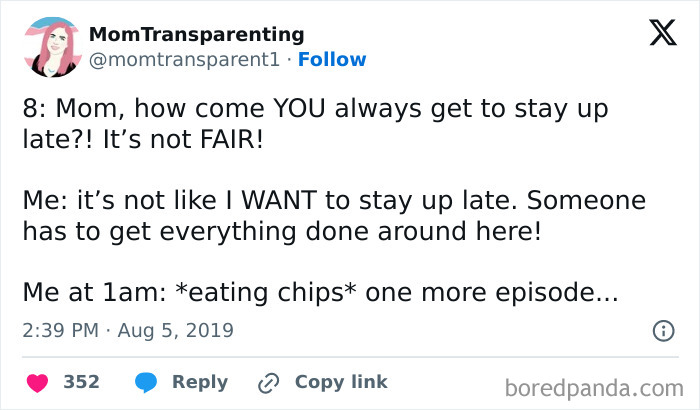This screenshot has height=410, width=700.
Task: Click the Copy link text
Action: click(x=341, y=382)
